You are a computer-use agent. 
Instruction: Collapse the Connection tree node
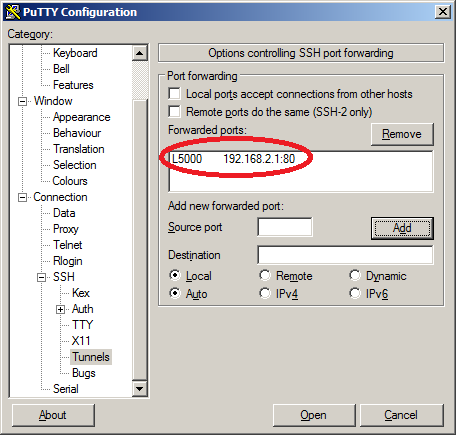[22, 197]
